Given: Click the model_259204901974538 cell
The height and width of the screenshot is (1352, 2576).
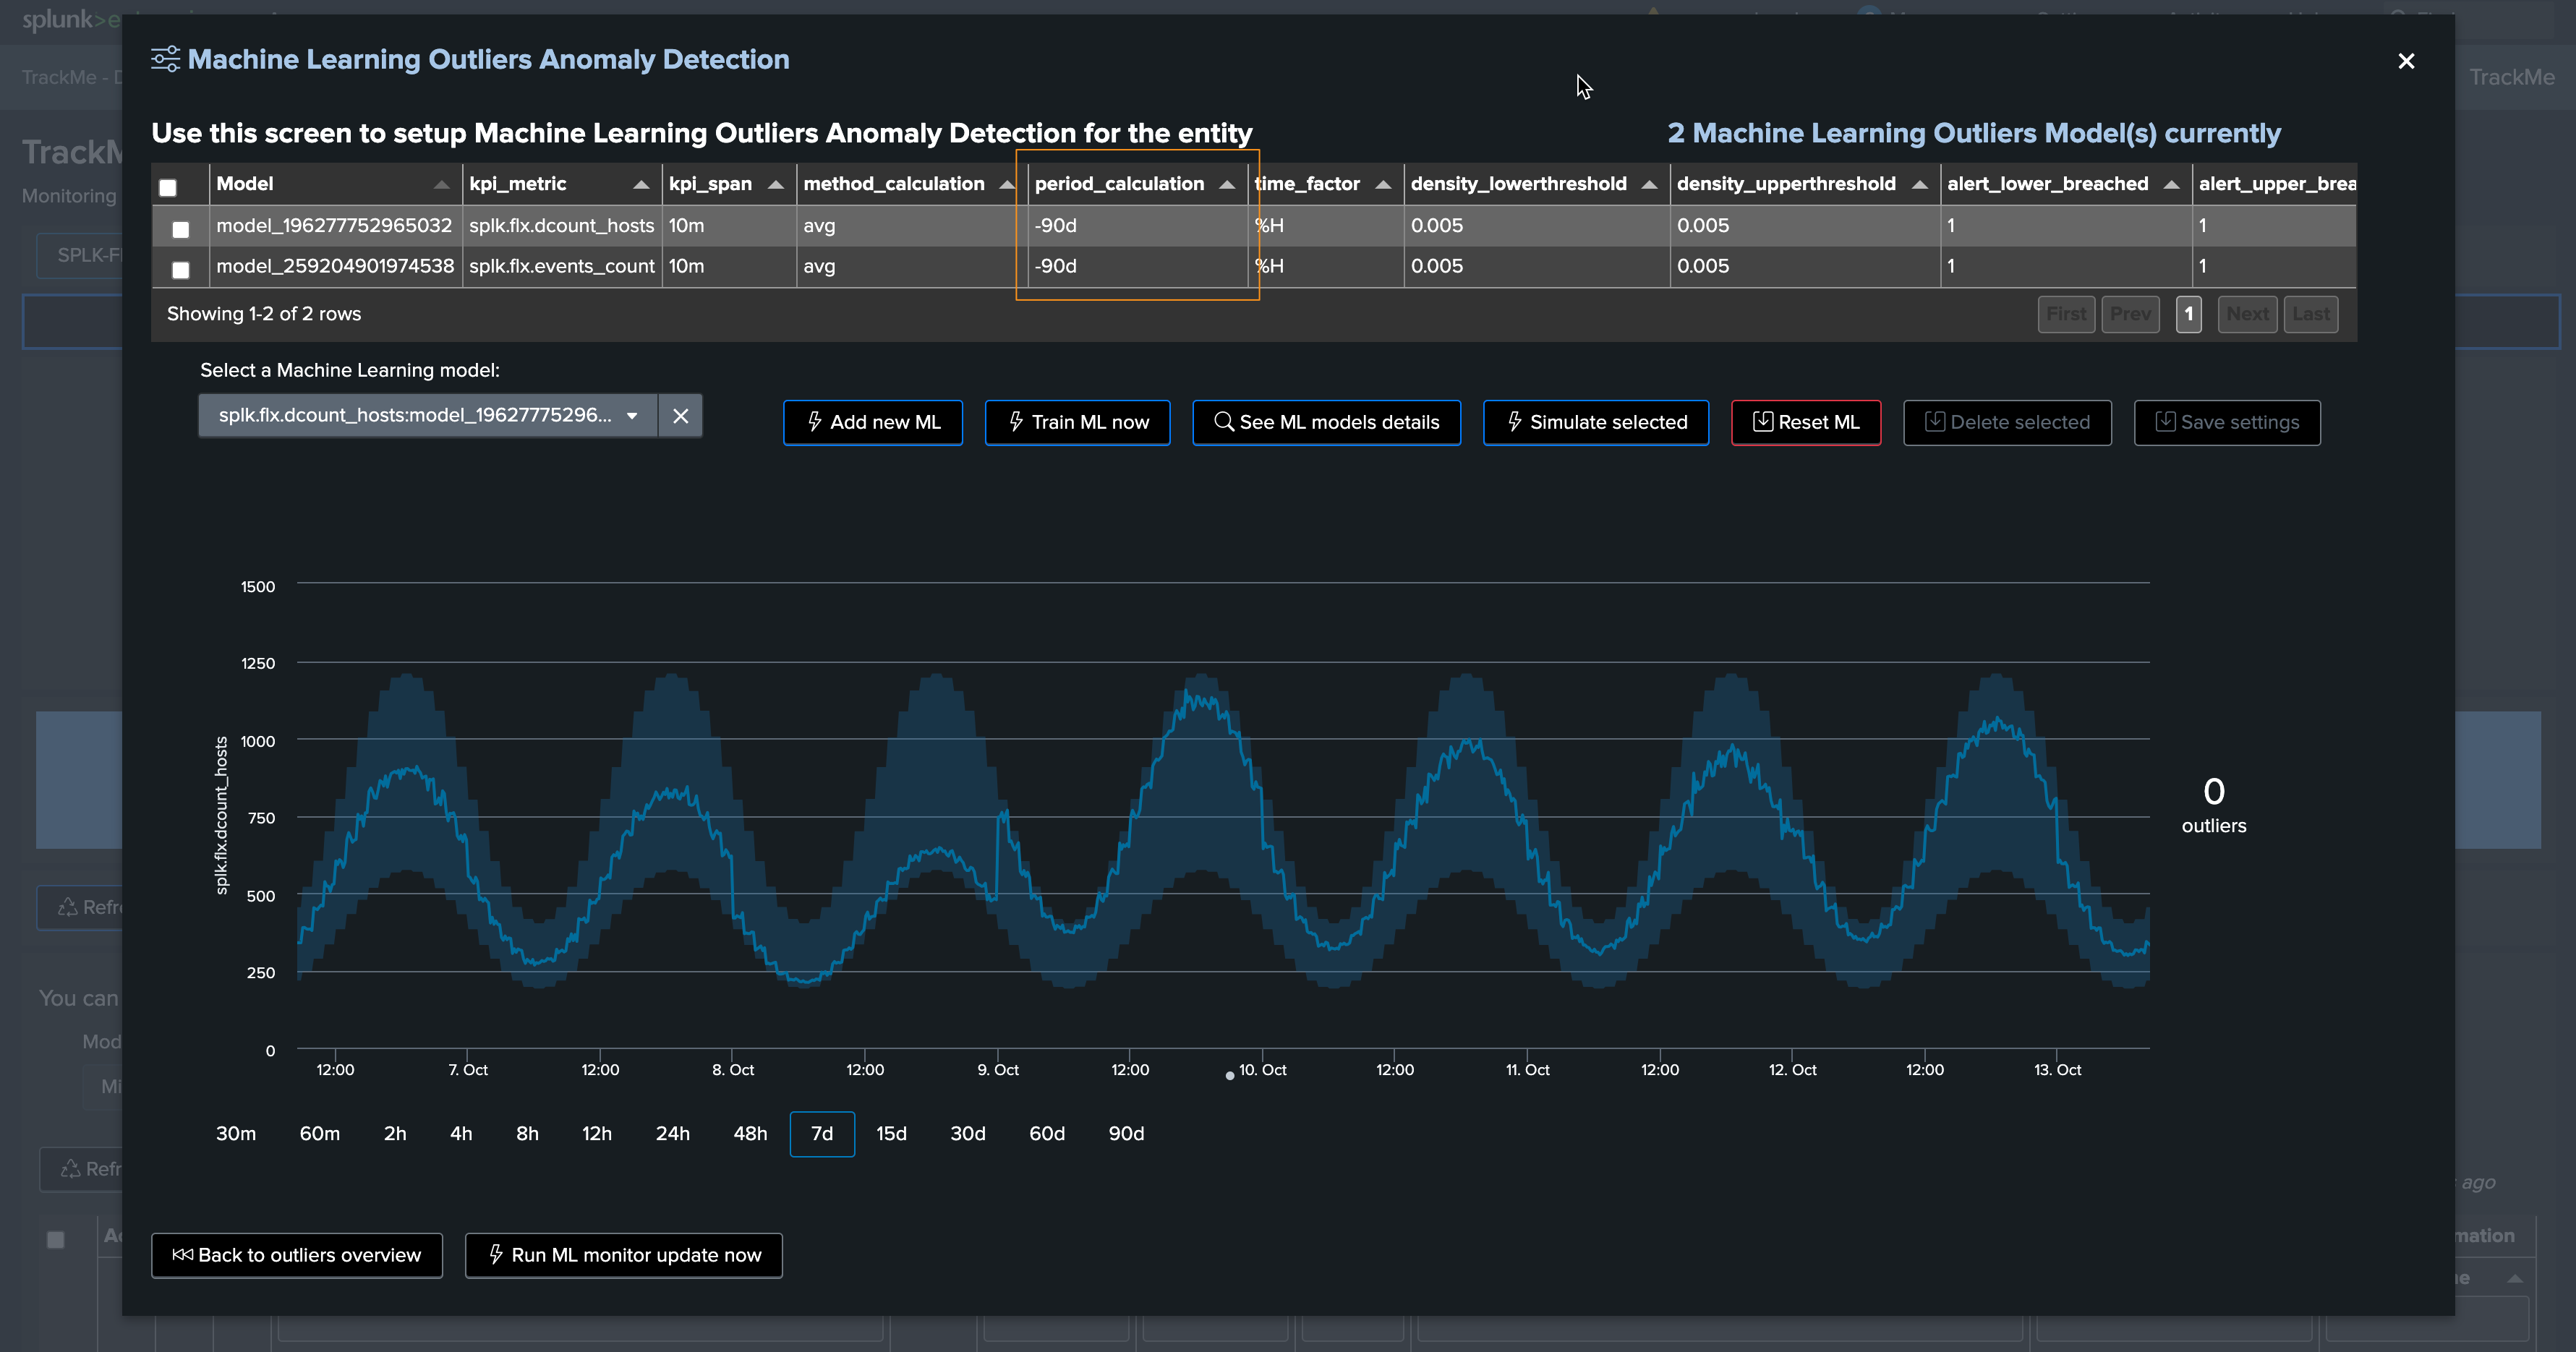Looking at the screenshot, I should (x=335, y=267).
